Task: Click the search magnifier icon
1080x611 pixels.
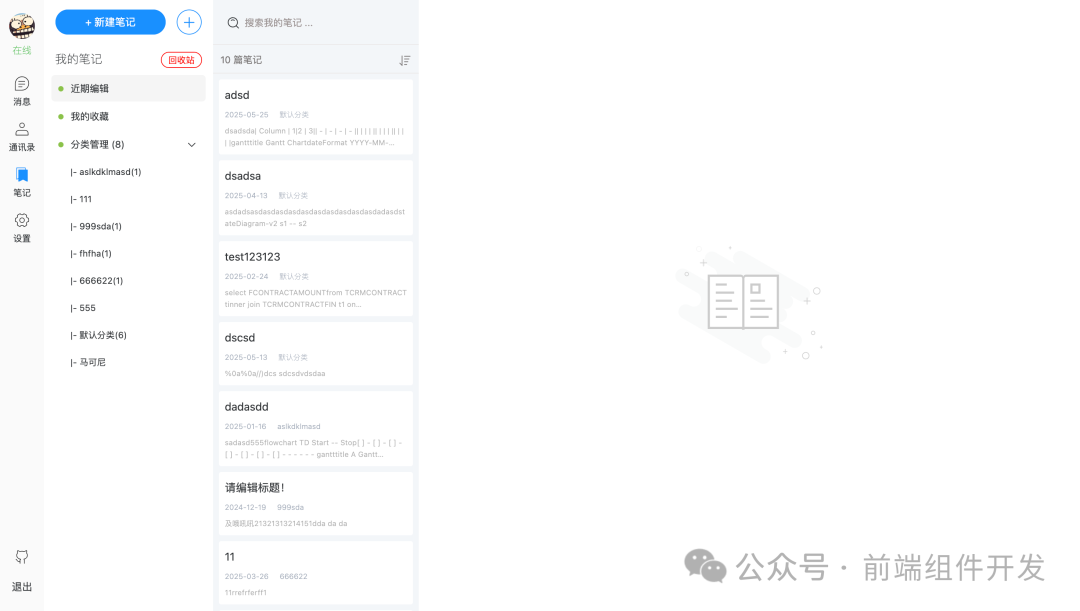Action: point(233,23)
